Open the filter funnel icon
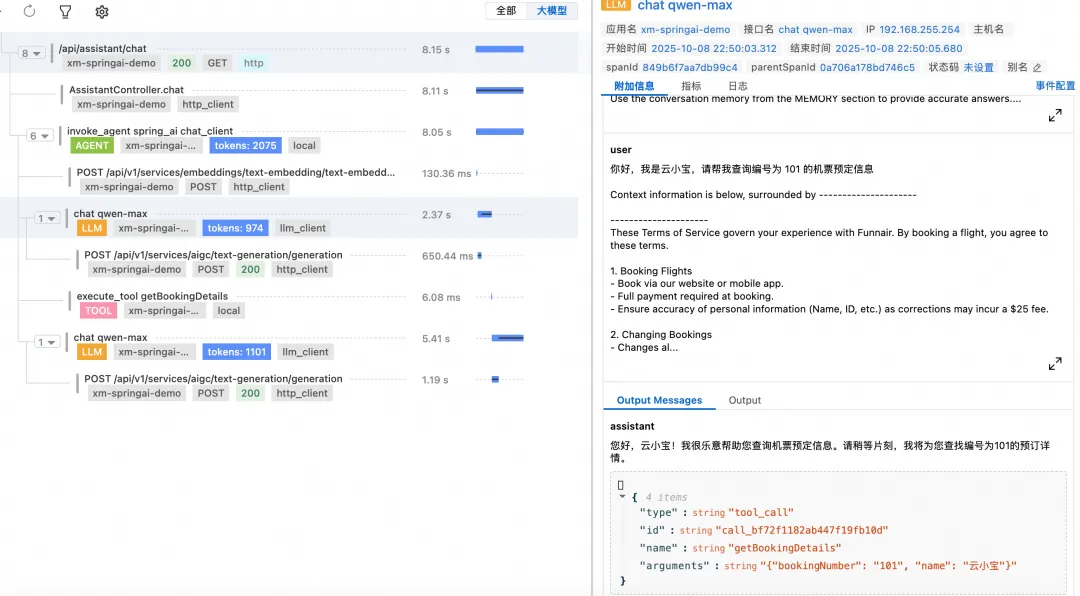Viewport: 1080px width, 596px height. pyautogui.click(x=67, y=12)
